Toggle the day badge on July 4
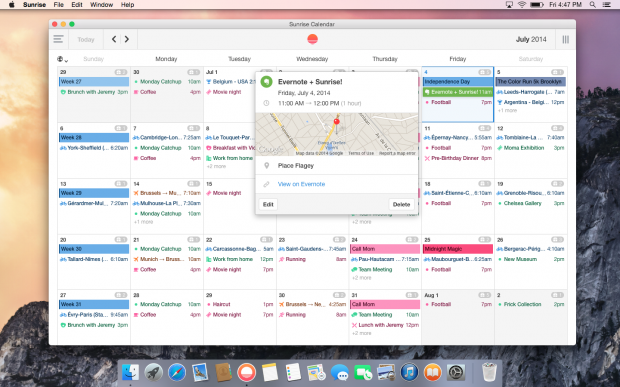This screenshot has width=620, height=387. pos(485,72)
